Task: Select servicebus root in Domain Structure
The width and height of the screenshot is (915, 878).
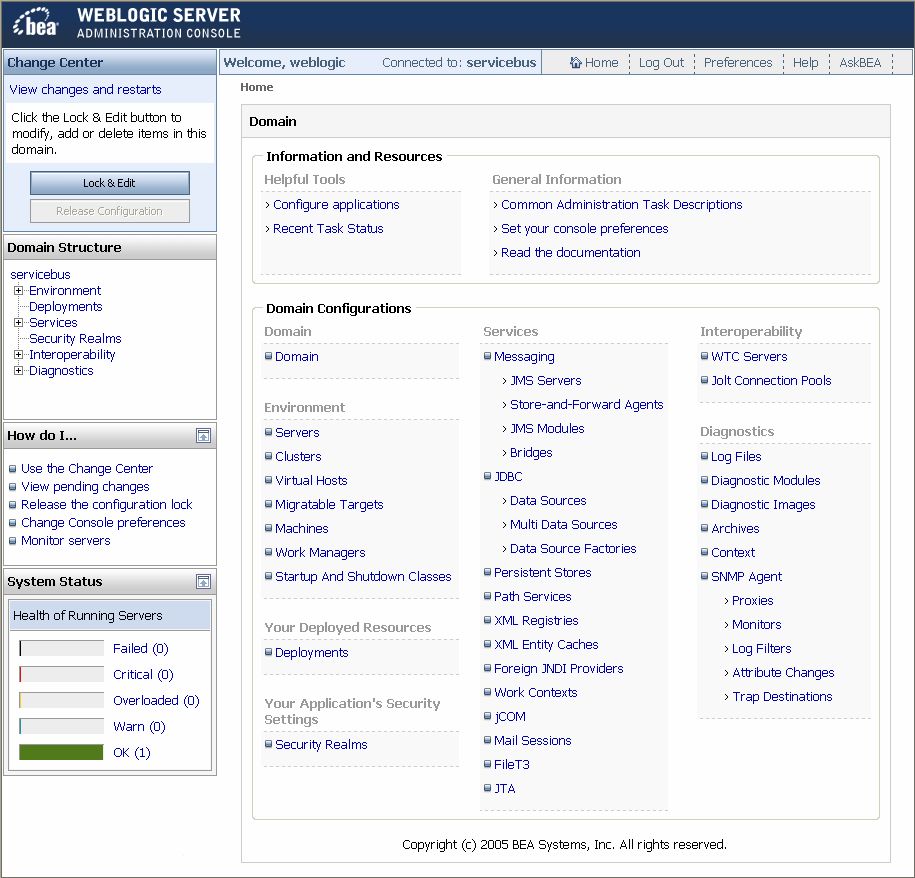Action: click(x=40, y=275)
